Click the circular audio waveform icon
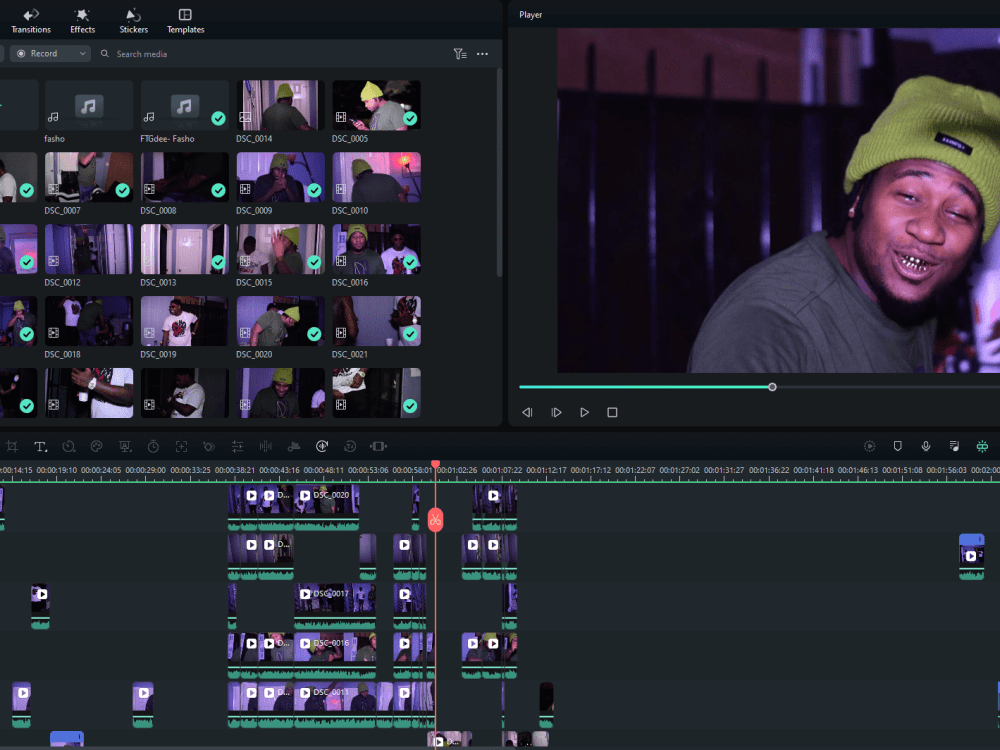Screen dimensions: 1000x750 click(x=322, y=446)
